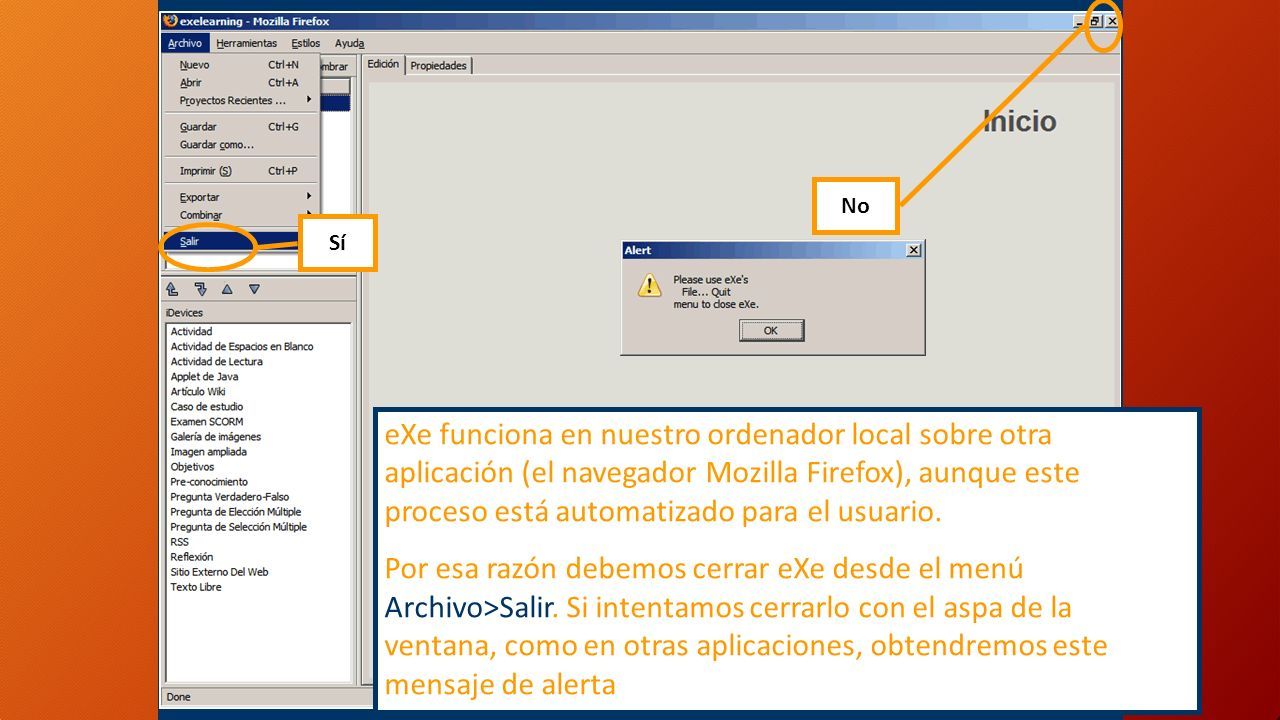Minimize the exelearning Firefox window
This screenshot has height=720, width=1280.
point(1080,21)
